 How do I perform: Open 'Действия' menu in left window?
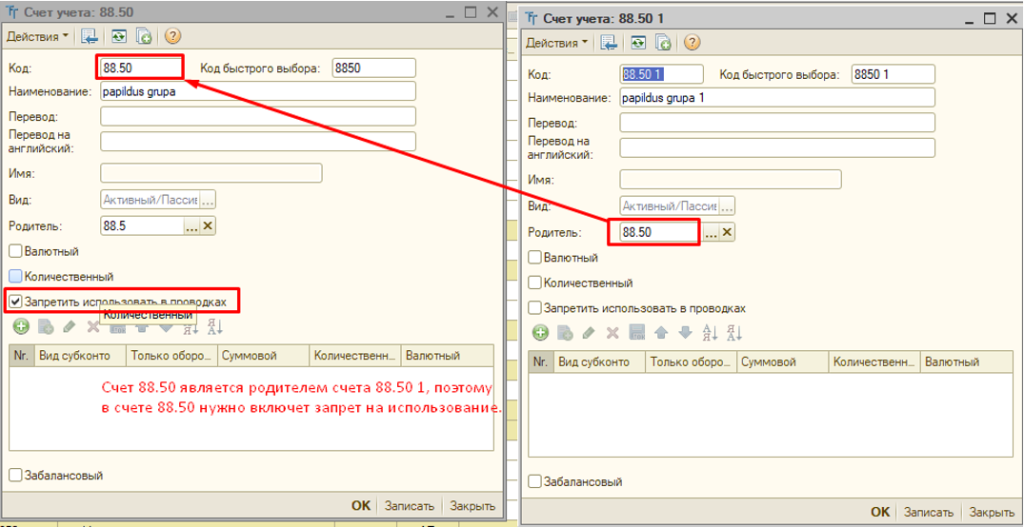coord(38,36)
